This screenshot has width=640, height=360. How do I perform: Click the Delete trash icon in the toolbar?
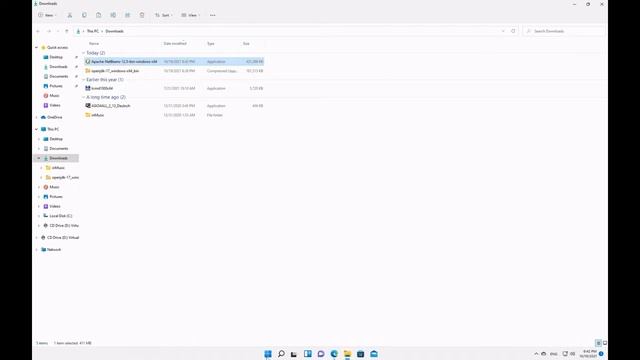coord(142,15)
